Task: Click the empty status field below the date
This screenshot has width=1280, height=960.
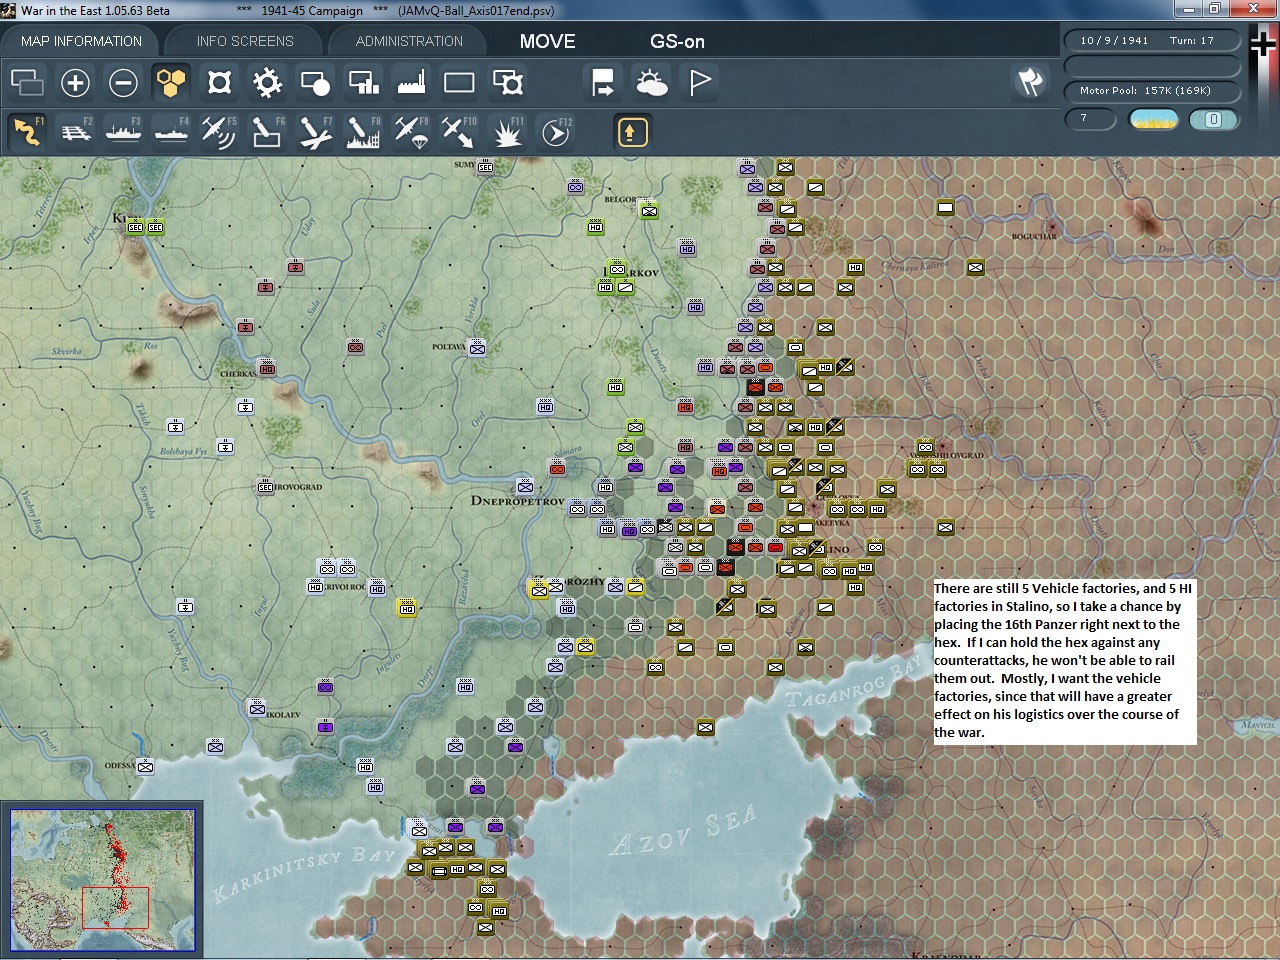Action: click(x=1152, y=65)
